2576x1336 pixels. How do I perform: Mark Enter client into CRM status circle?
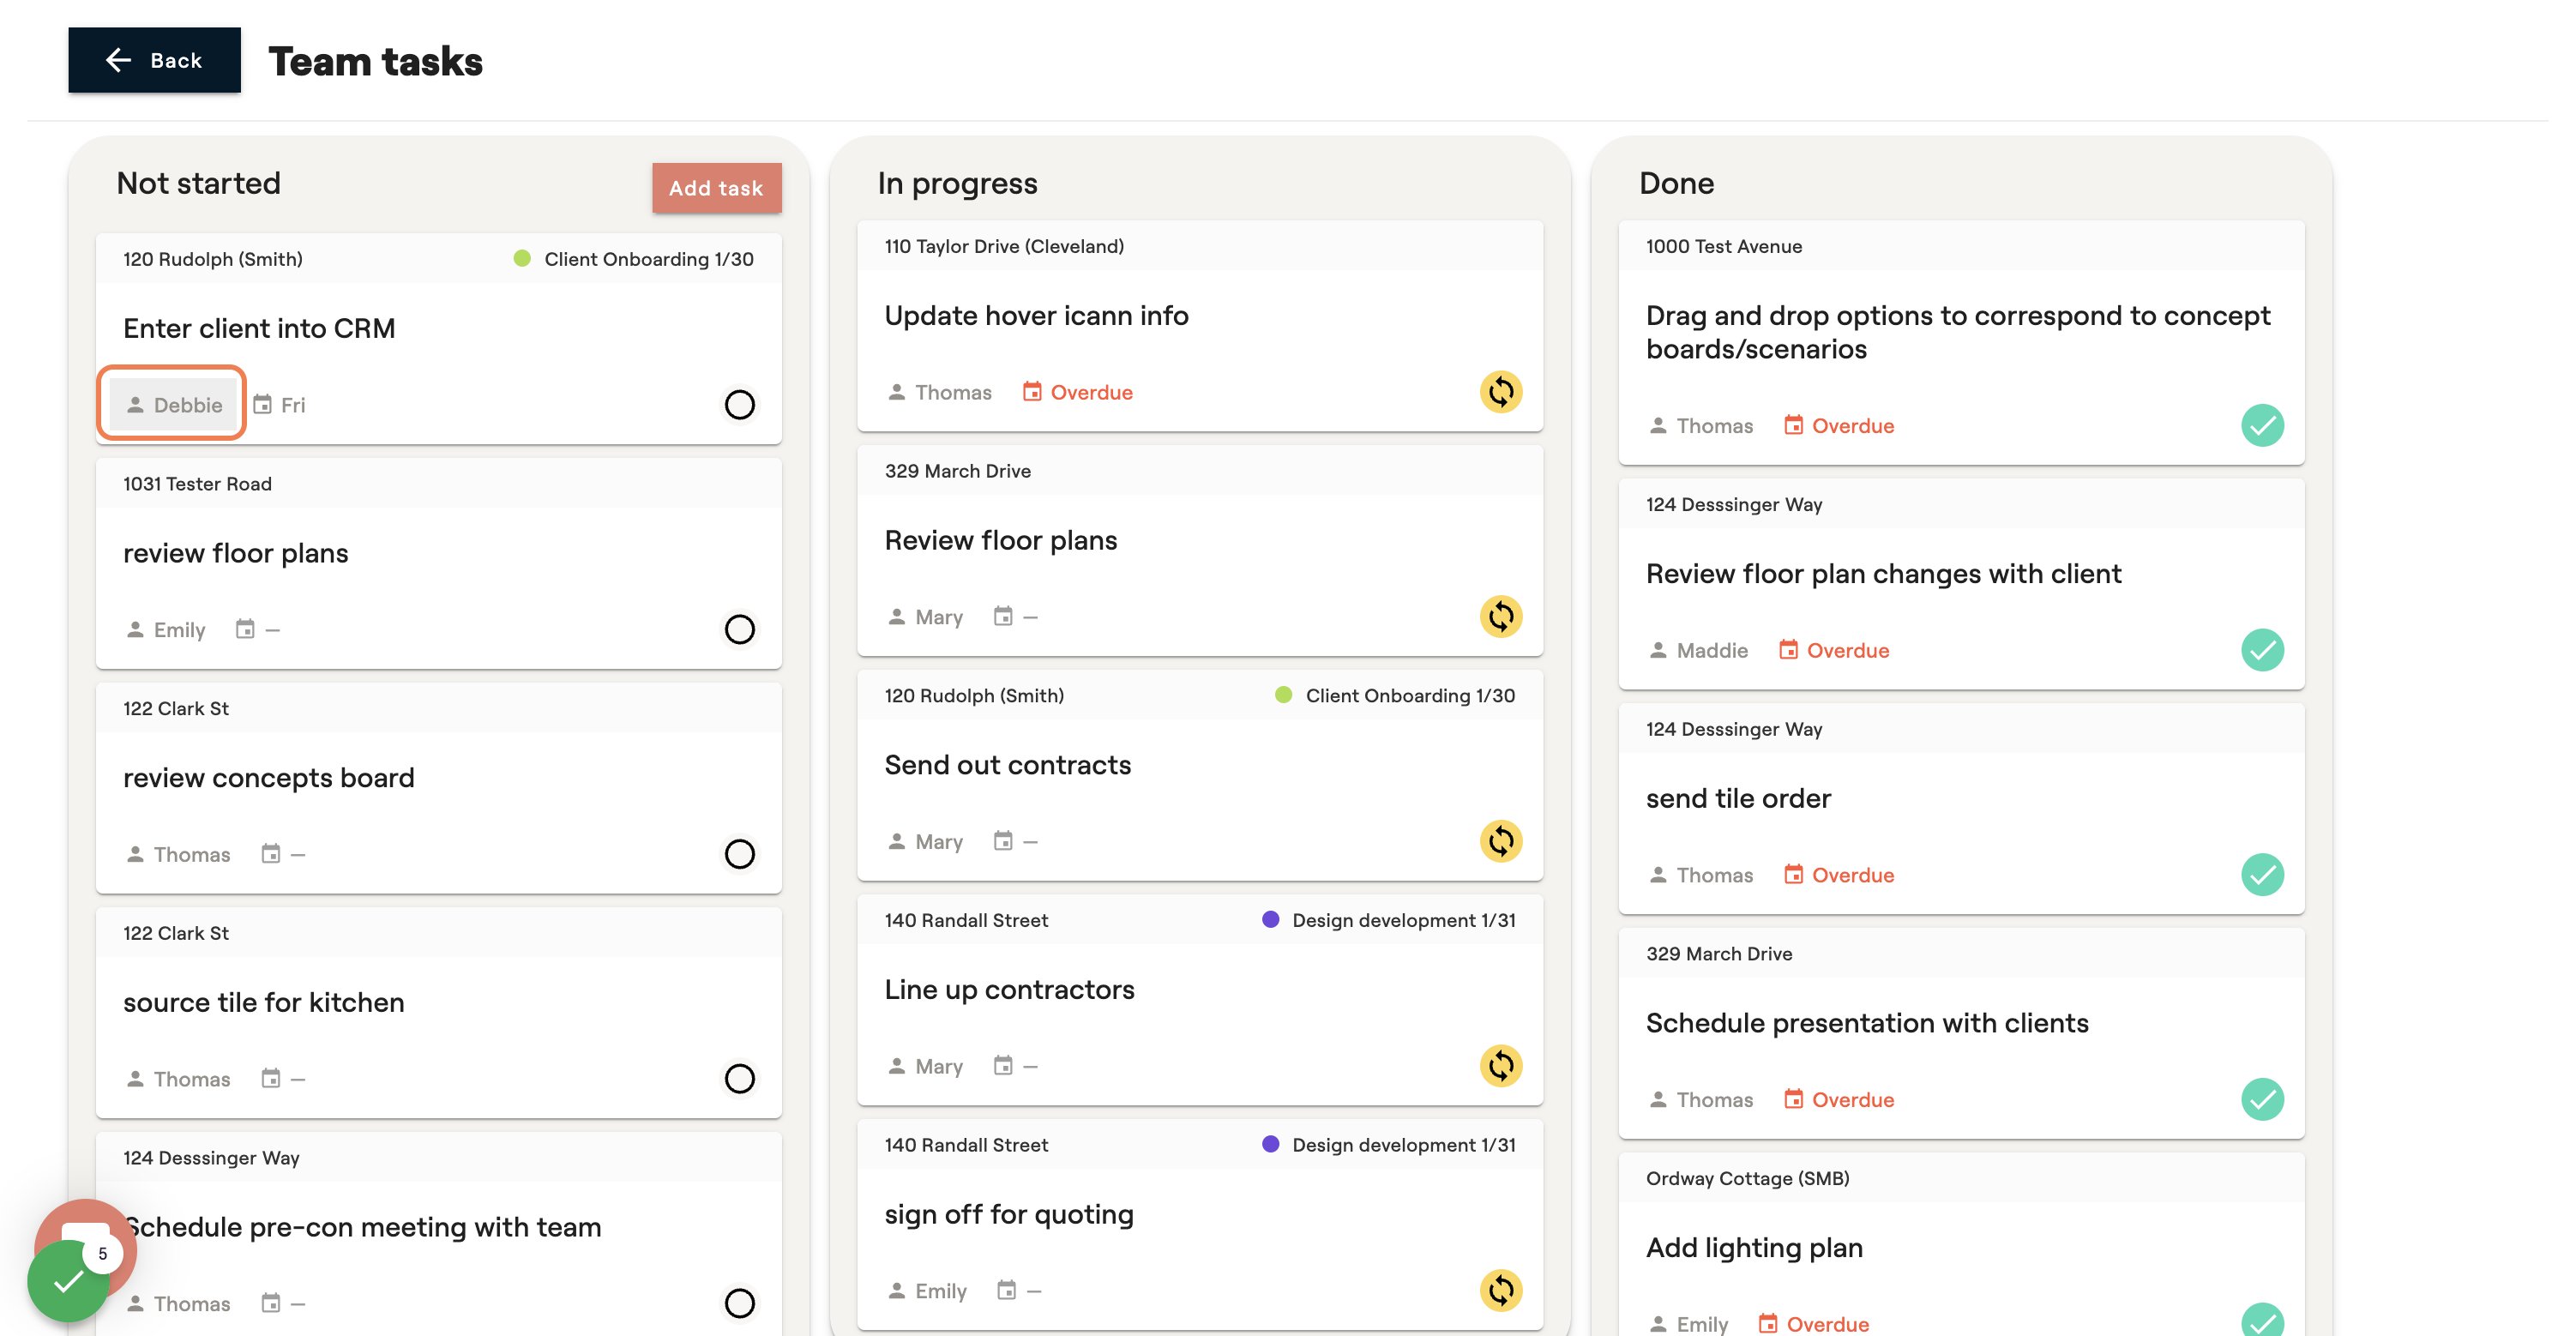(x=739, y=404)
